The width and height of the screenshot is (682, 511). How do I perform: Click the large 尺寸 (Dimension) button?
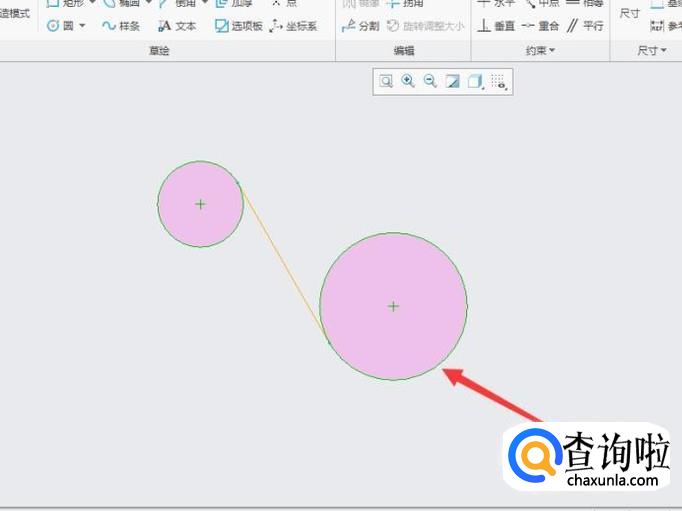pyautogui.click(x=629, y=14)
